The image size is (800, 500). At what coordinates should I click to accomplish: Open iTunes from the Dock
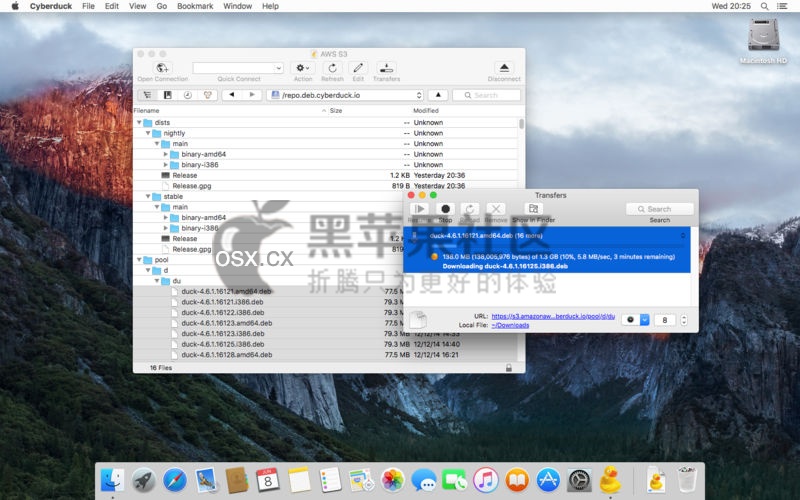pyautogui.click(x=486, y=480)
